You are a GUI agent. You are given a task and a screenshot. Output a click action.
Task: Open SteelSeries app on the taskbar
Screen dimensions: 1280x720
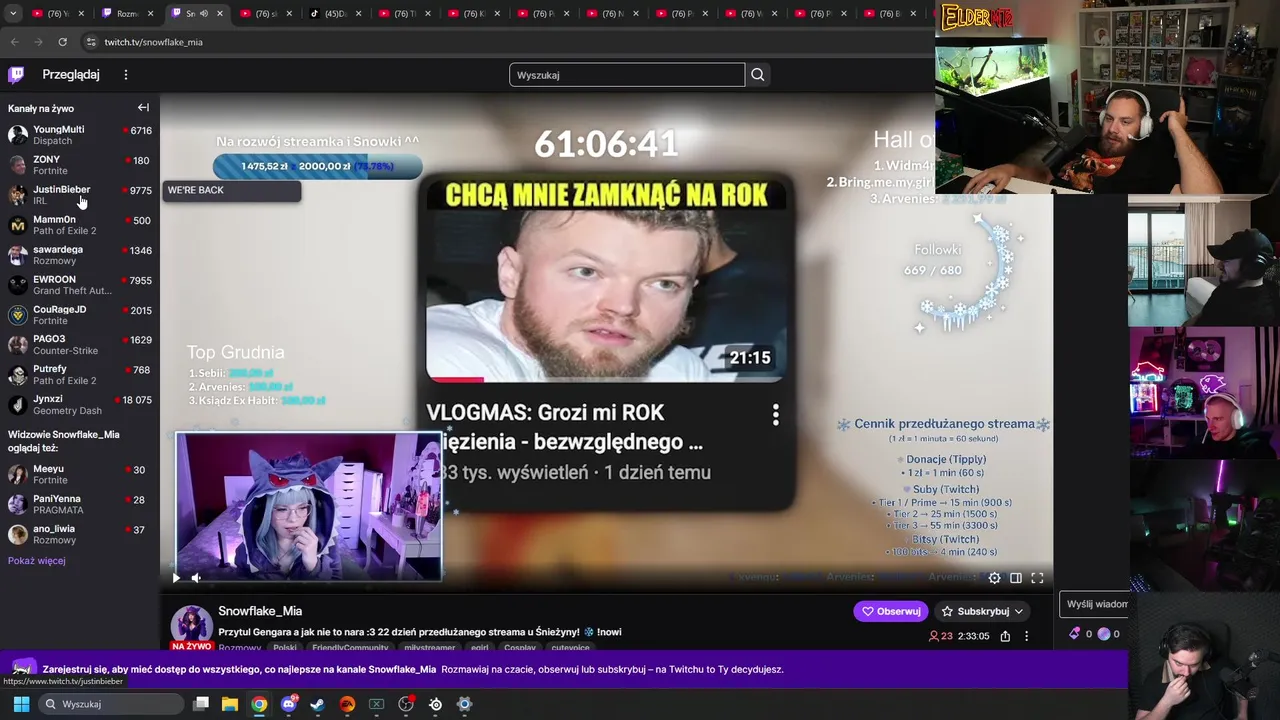[435, 704]
